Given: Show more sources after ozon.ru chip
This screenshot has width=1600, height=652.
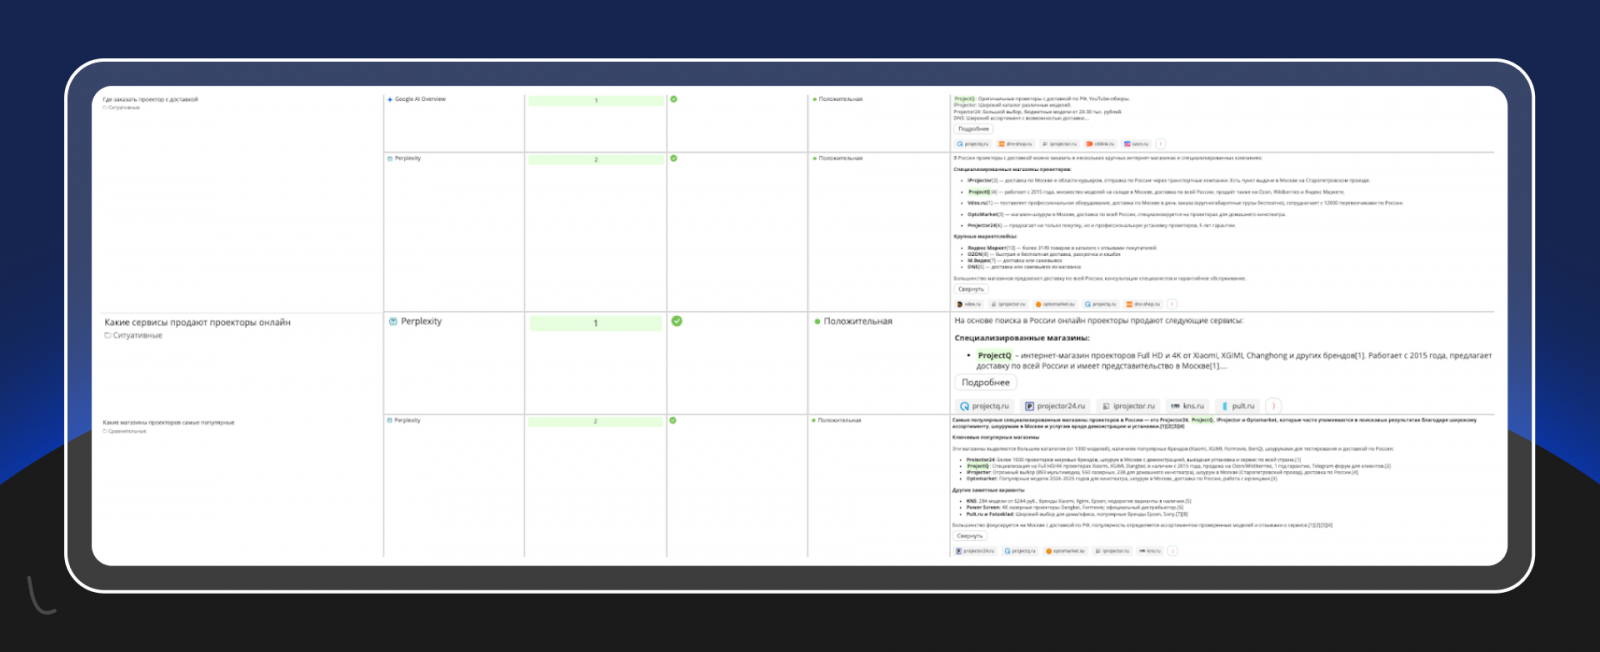Looking at the screenshot, I should point(1161,144).
